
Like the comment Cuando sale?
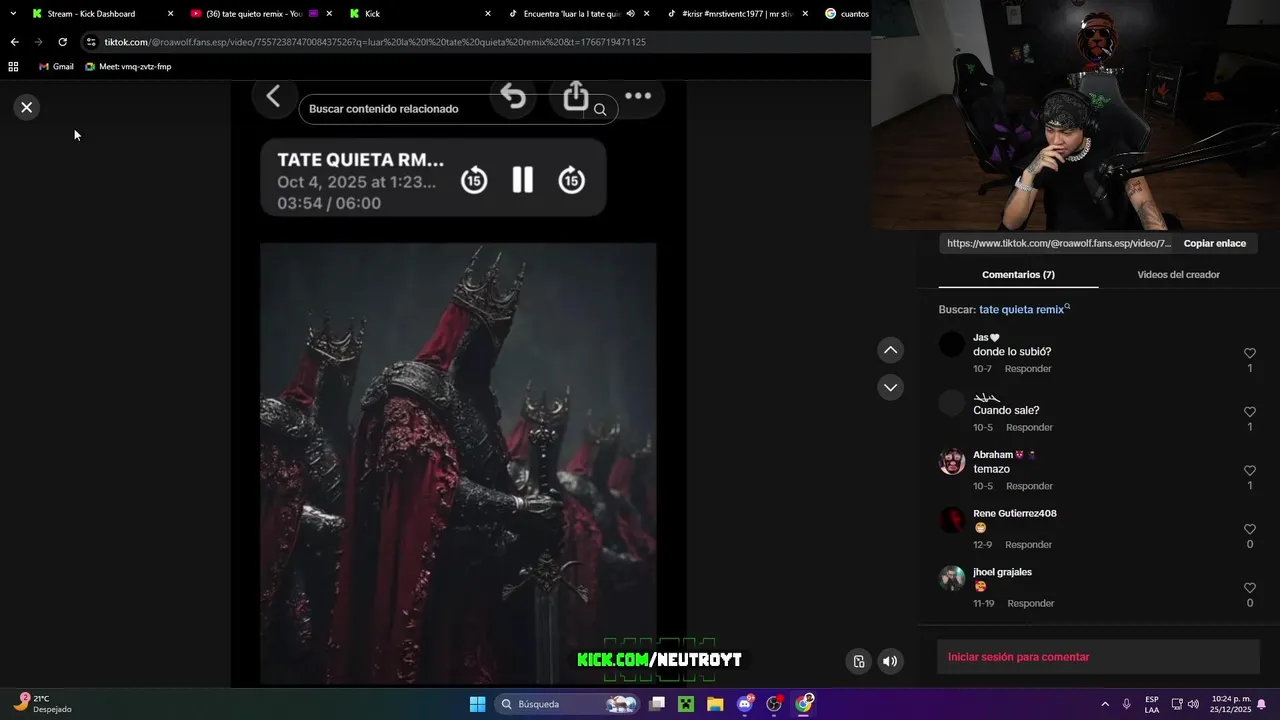1250,412
